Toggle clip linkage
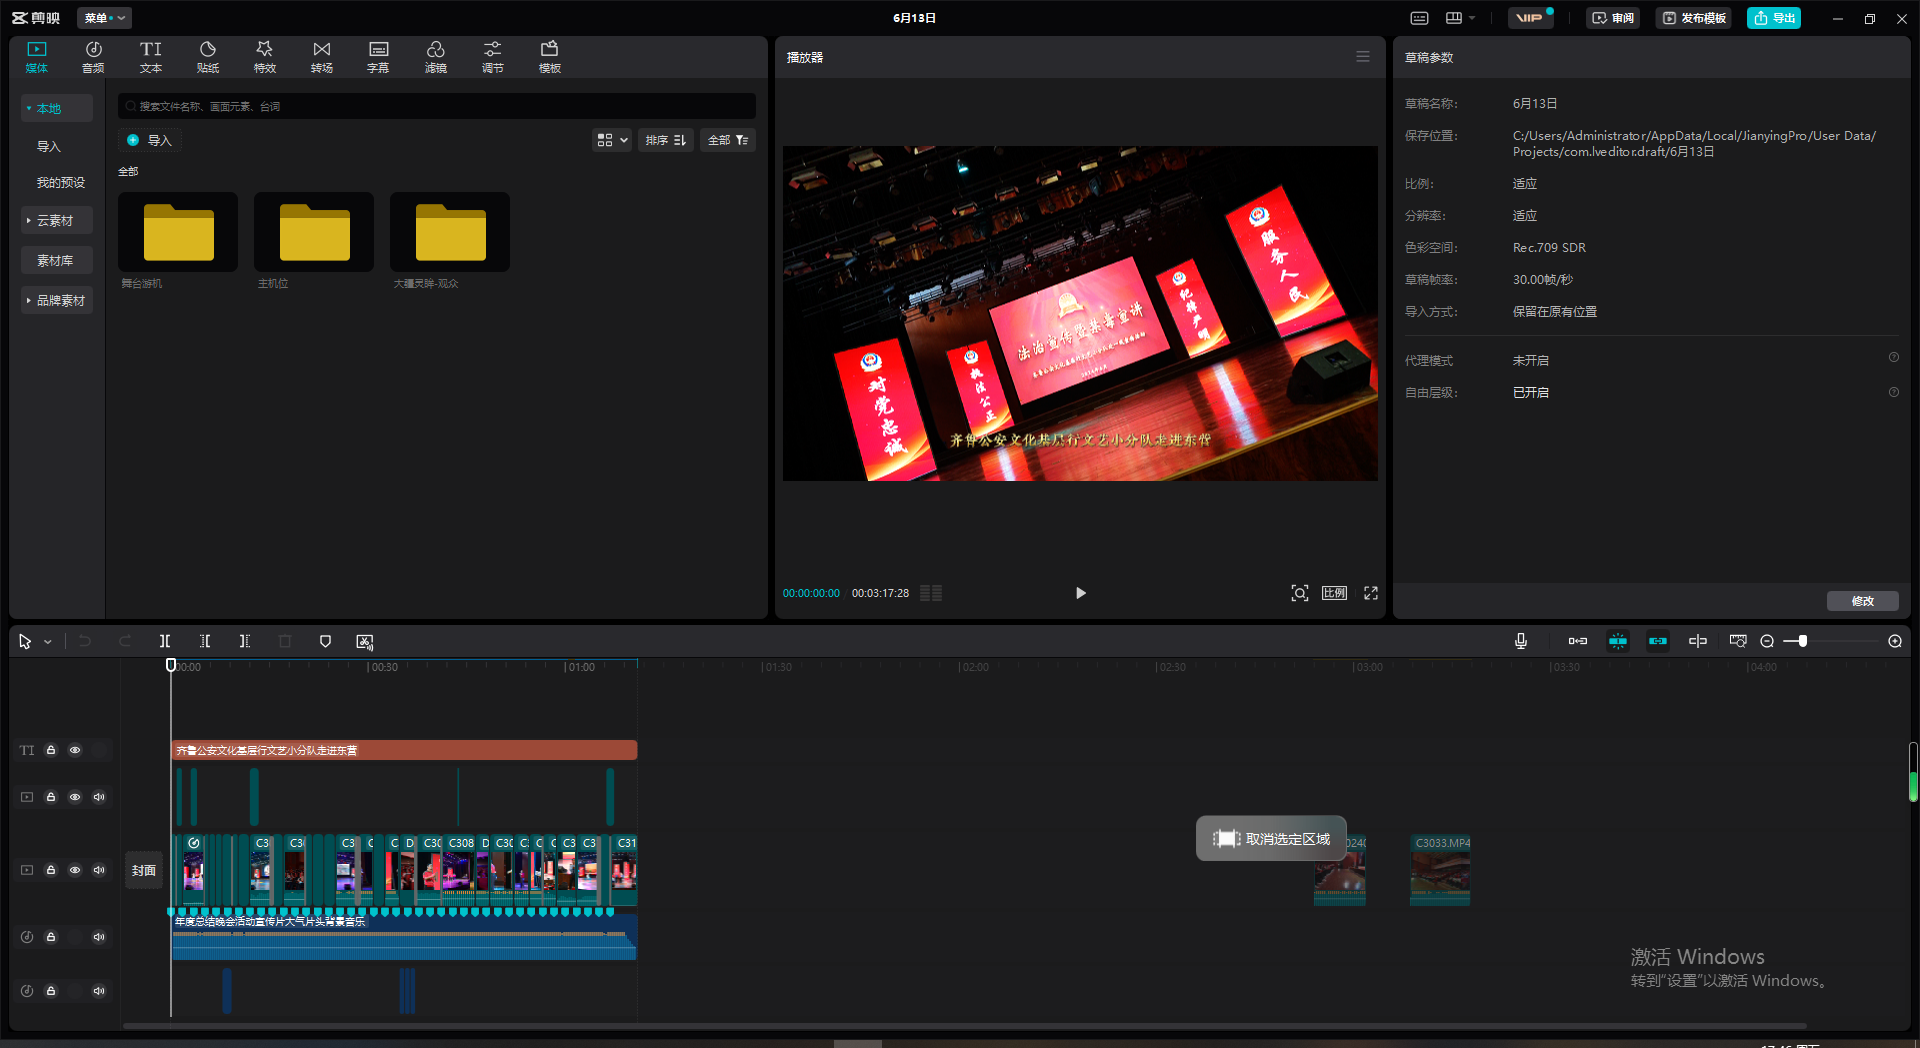 click(x=1658, y=641)
